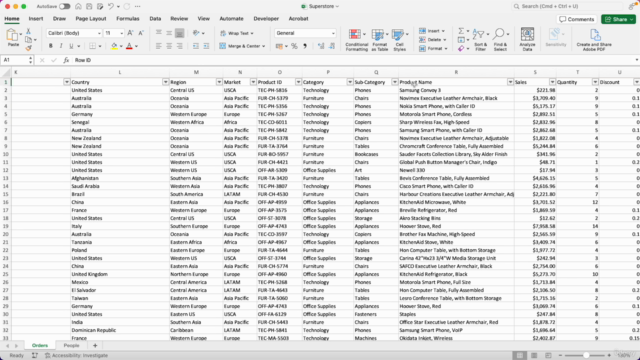Screen dimensions: 640x360
Task: Open the Page Layout tab
Action: tap(91, 19)
